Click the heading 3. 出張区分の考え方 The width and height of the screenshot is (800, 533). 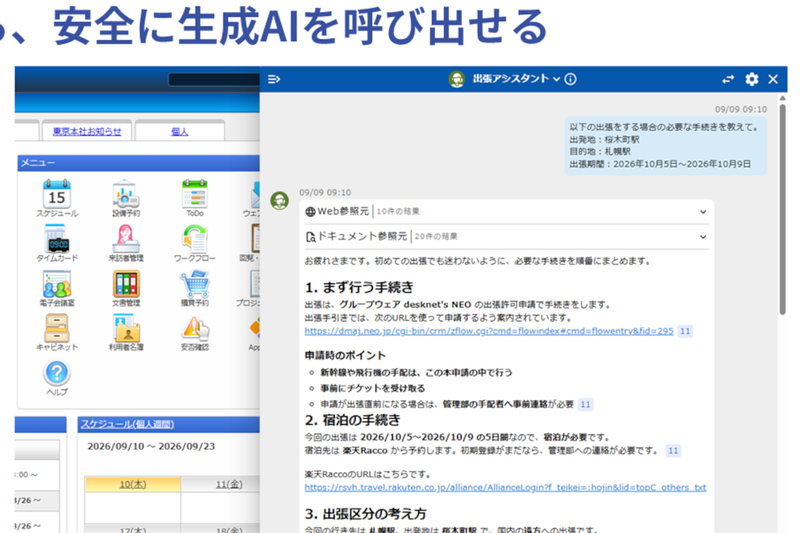pos(365,514)
